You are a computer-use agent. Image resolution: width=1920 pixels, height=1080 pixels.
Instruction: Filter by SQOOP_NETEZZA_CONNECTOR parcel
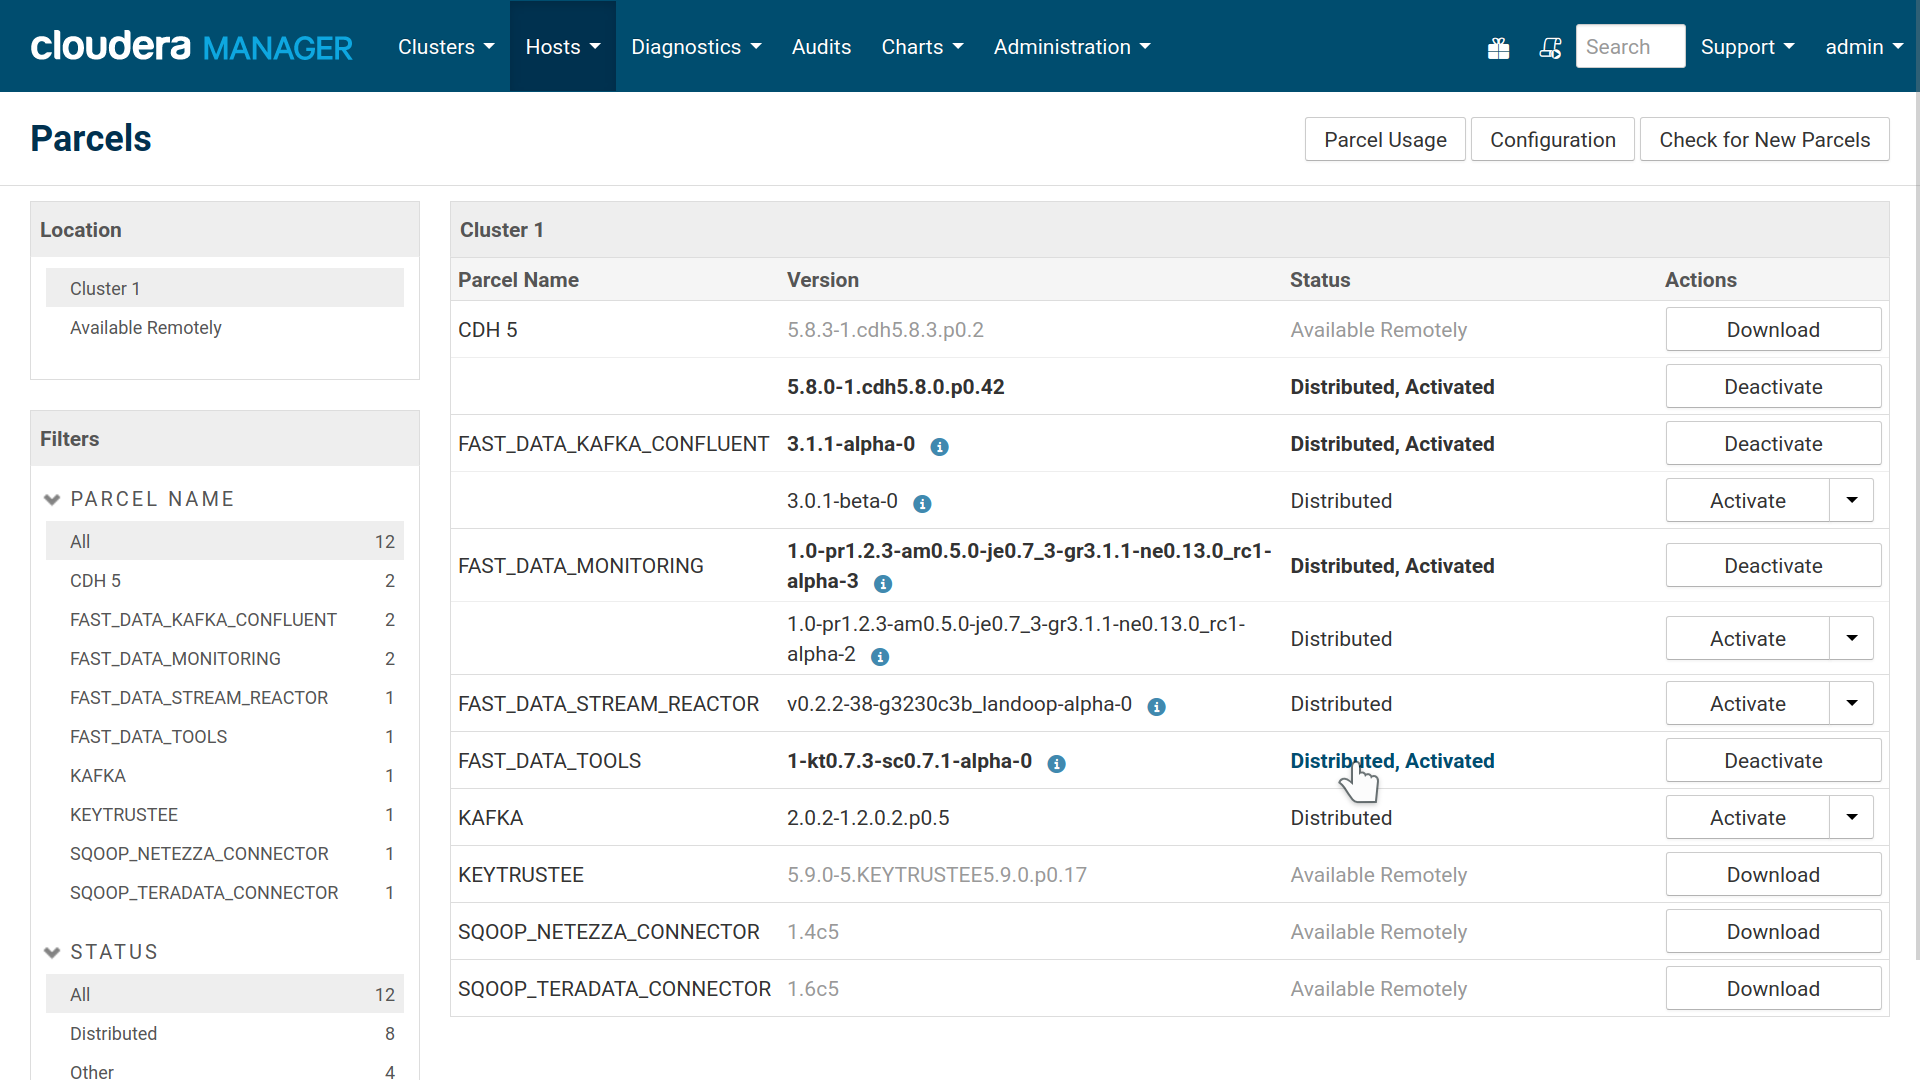225,853
